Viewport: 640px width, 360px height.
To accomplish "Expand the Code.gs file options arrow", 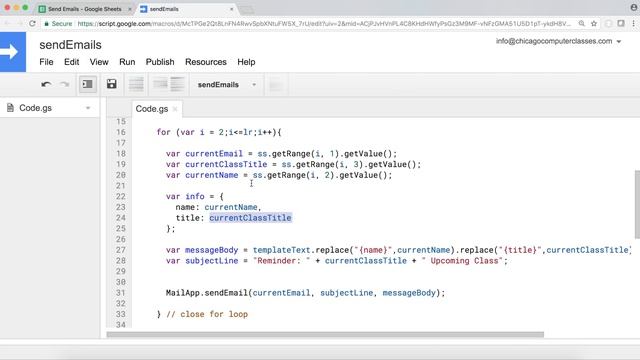I will (88, 108).
